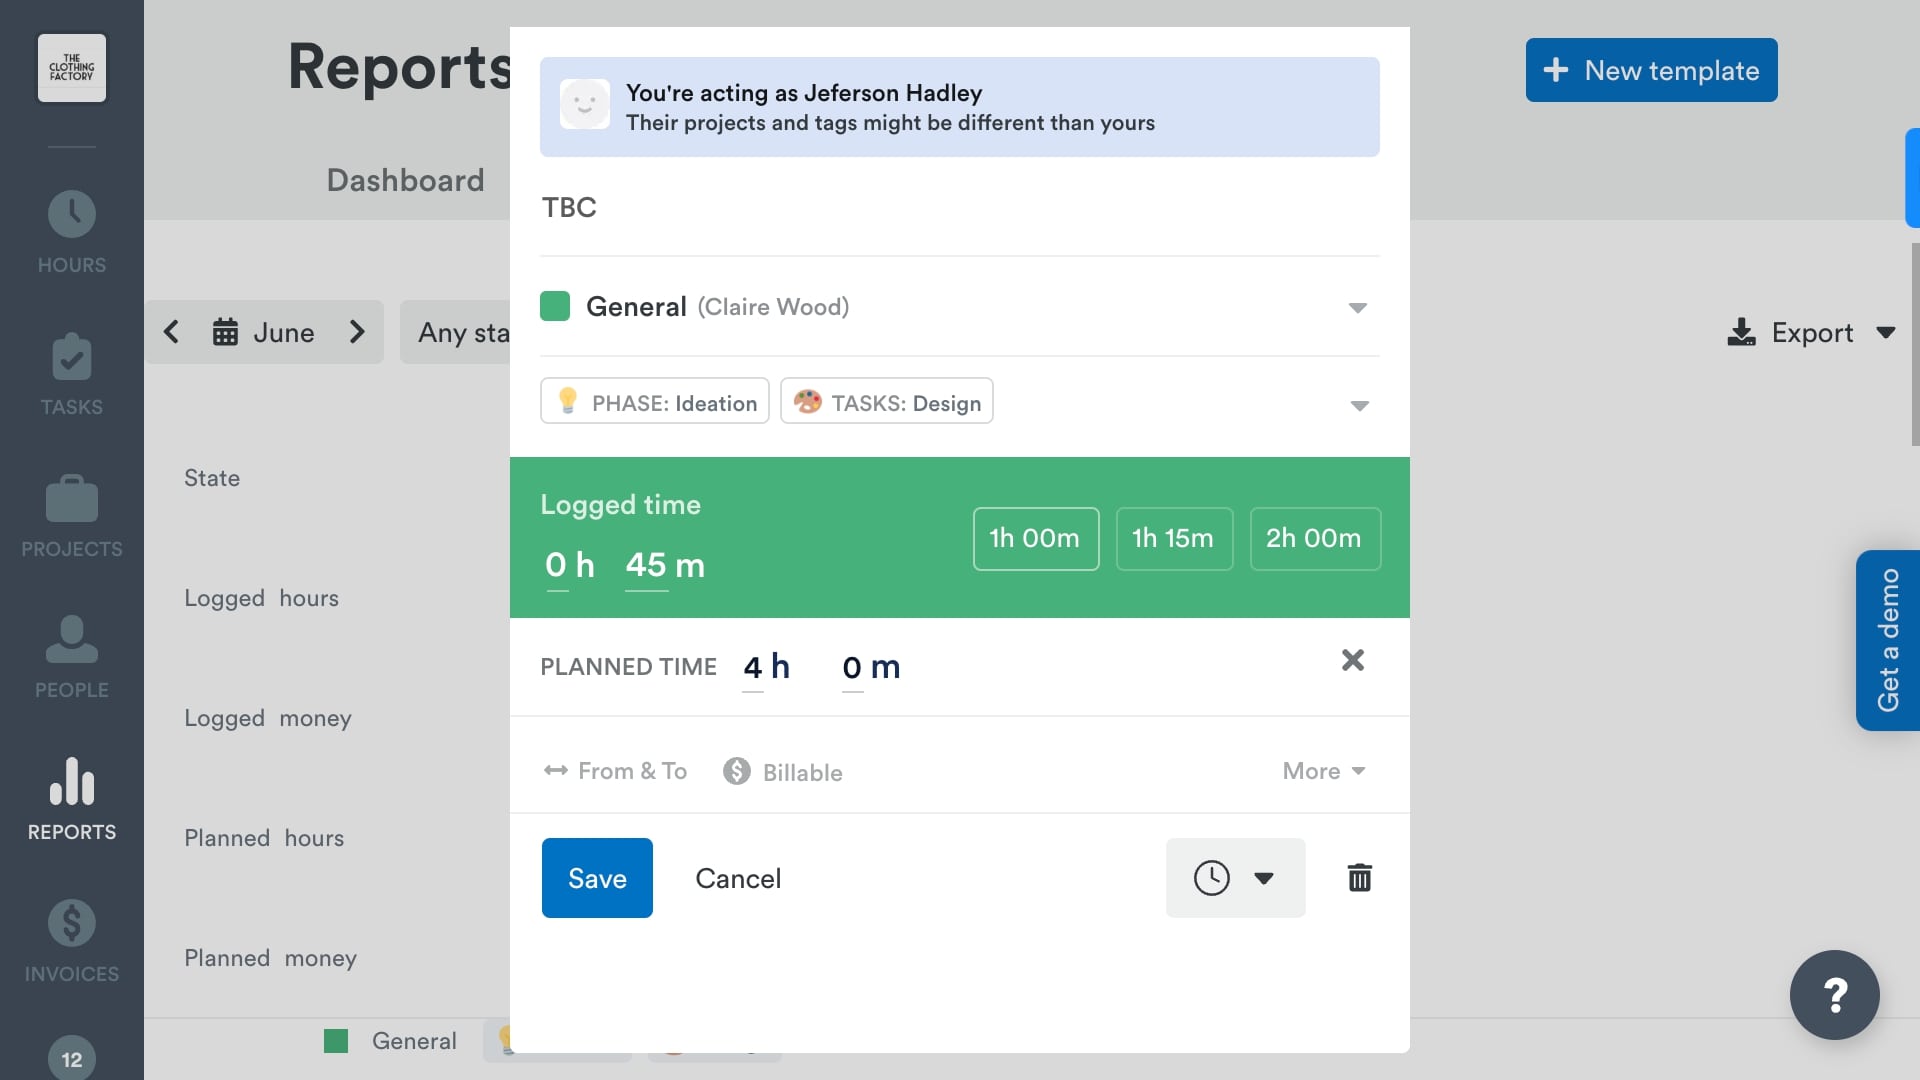Viewport: 1920px width, 1080px height.
Task: Click the lightbulb icon in Ideation tag
Action: 568,401
